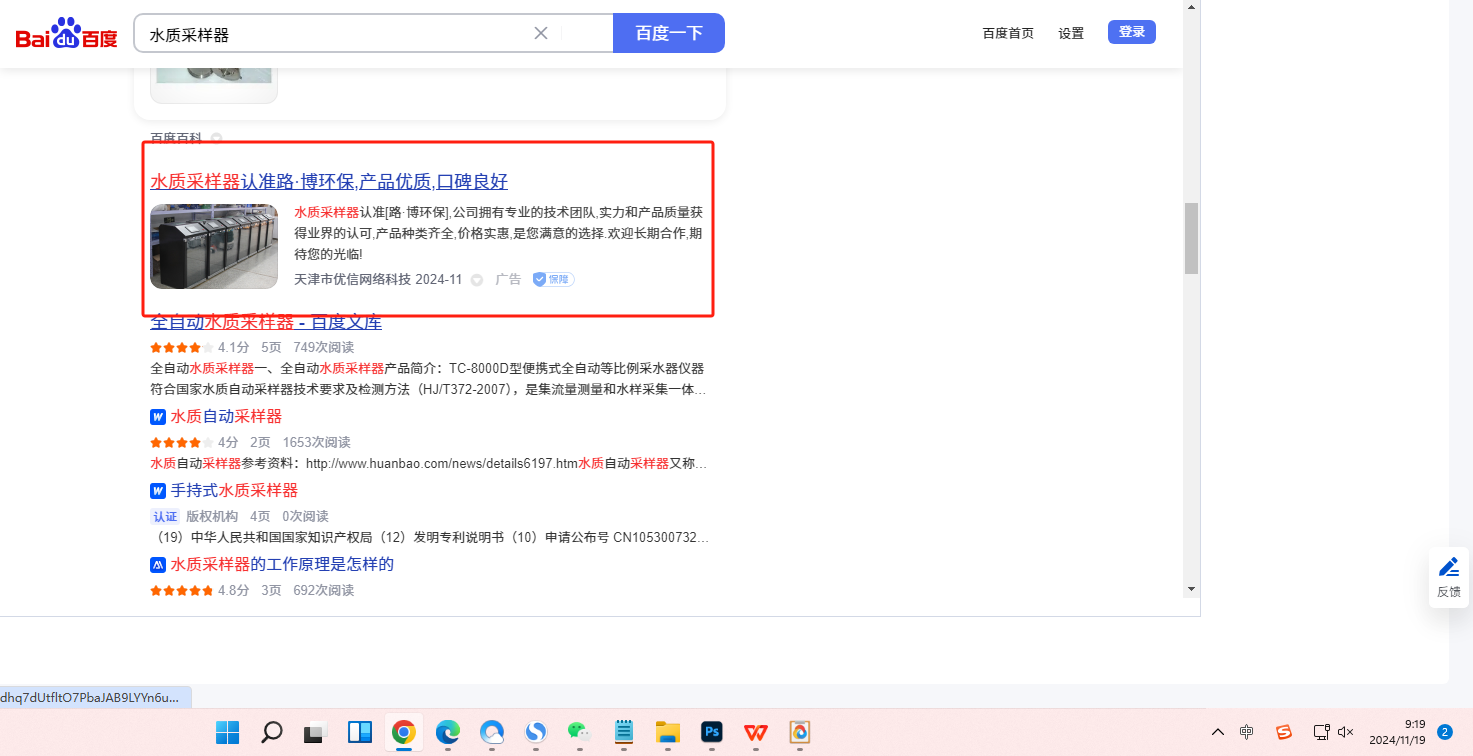The height and width of the screenshot is (756, 1473).
Task: Open the 手持式水质采样器 result link
Action: (x=234, y=490)
